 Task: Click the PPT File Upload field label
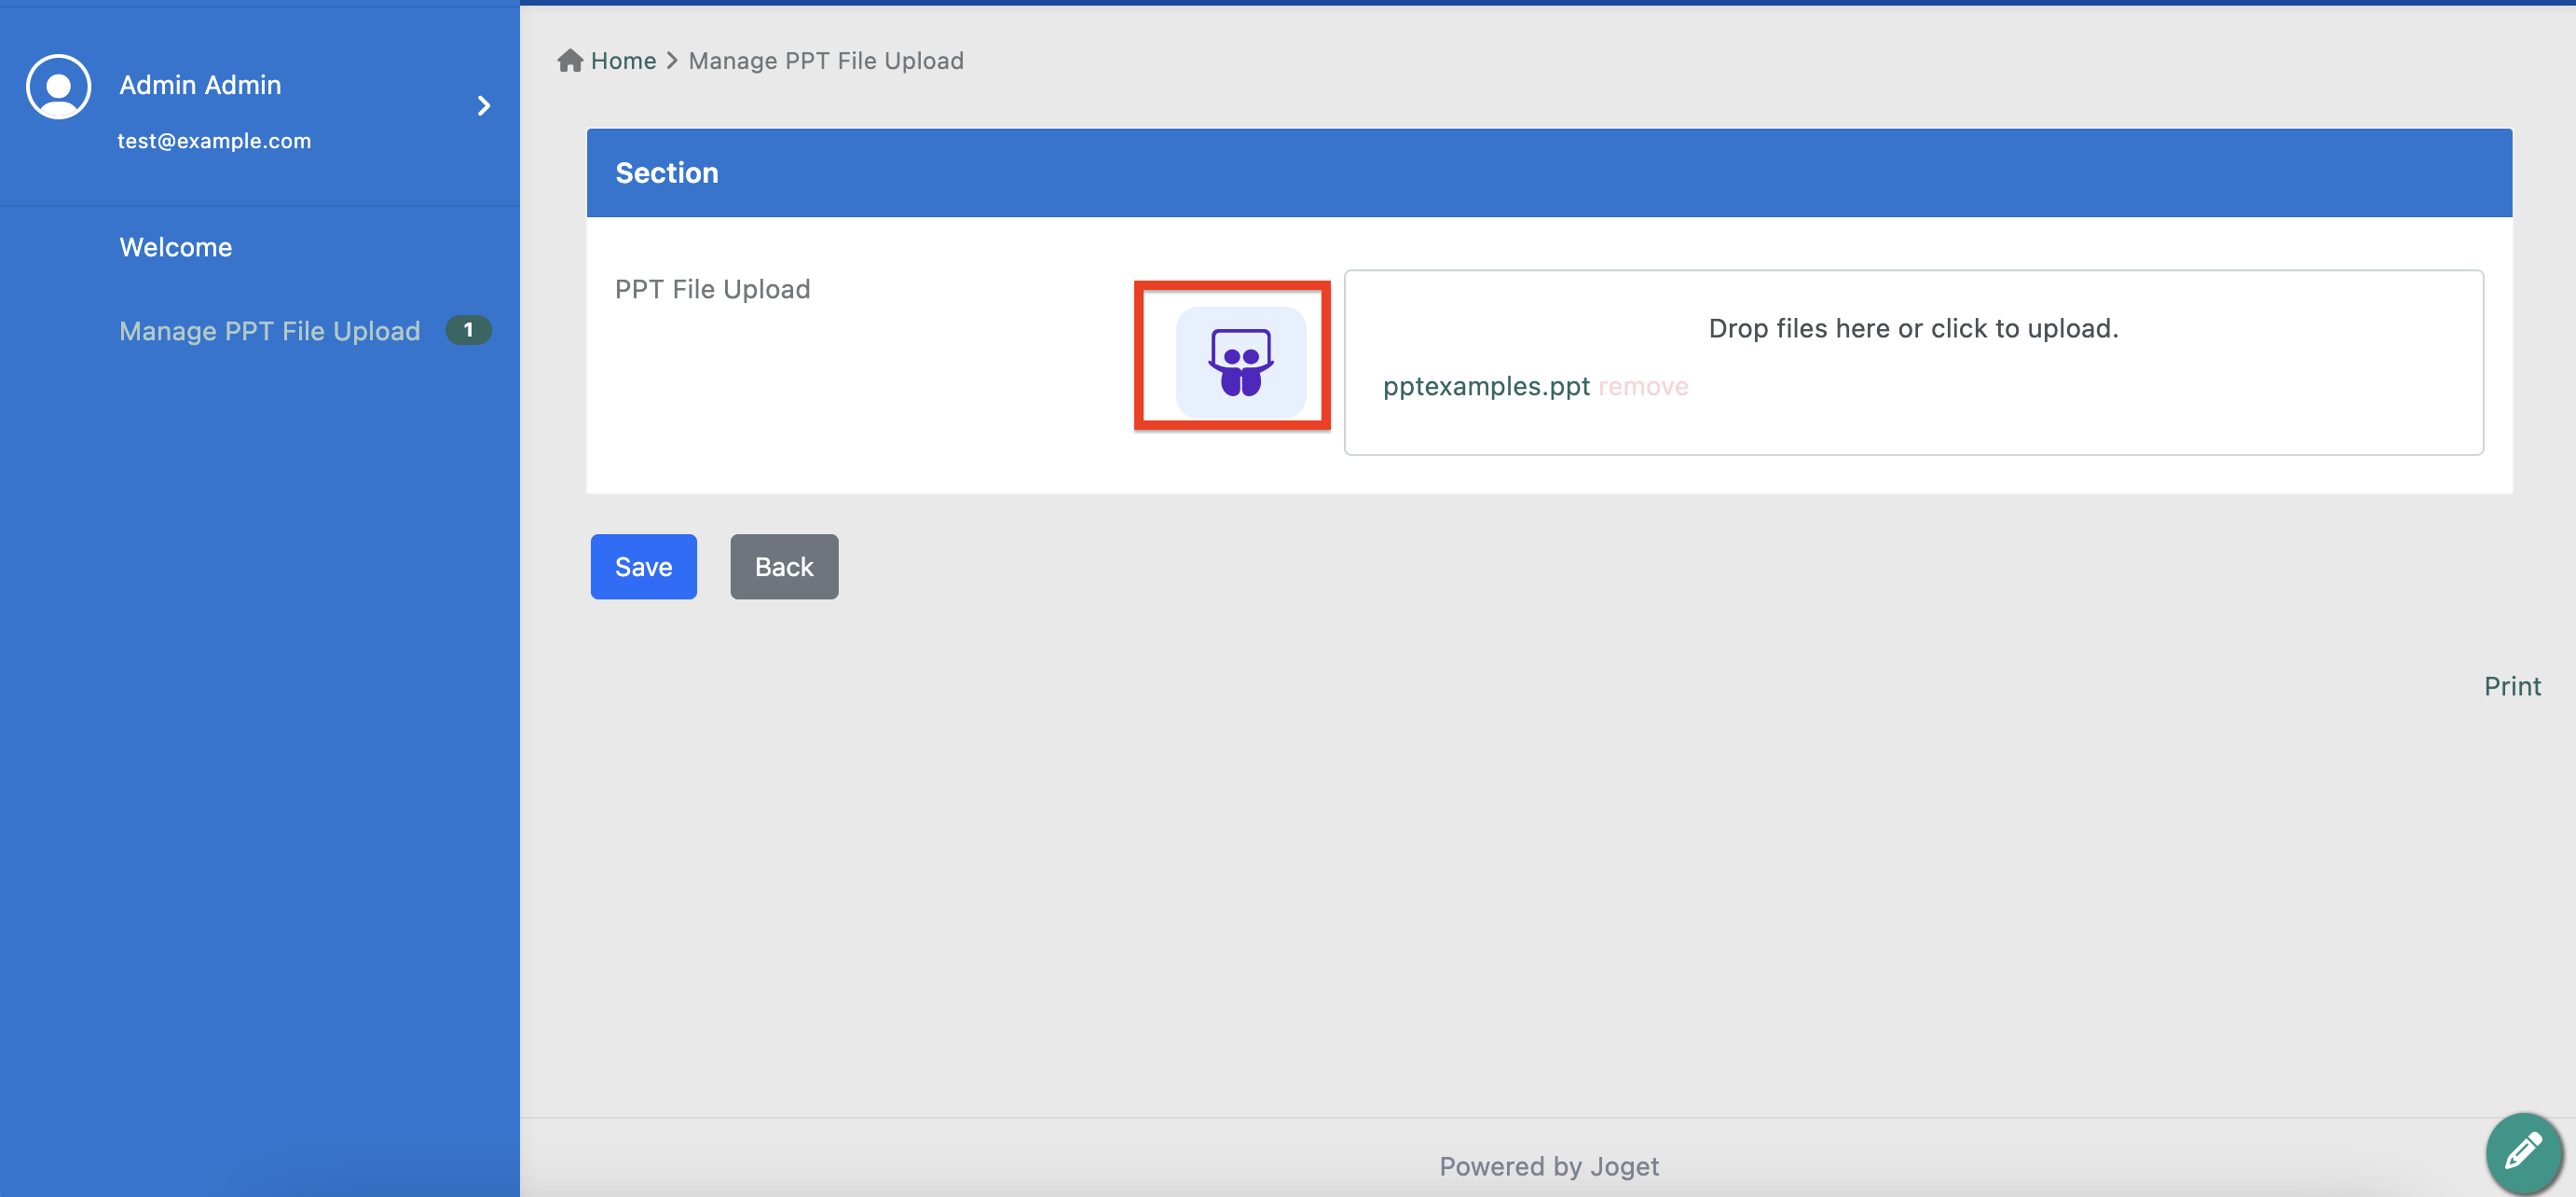tap(712, 289)
